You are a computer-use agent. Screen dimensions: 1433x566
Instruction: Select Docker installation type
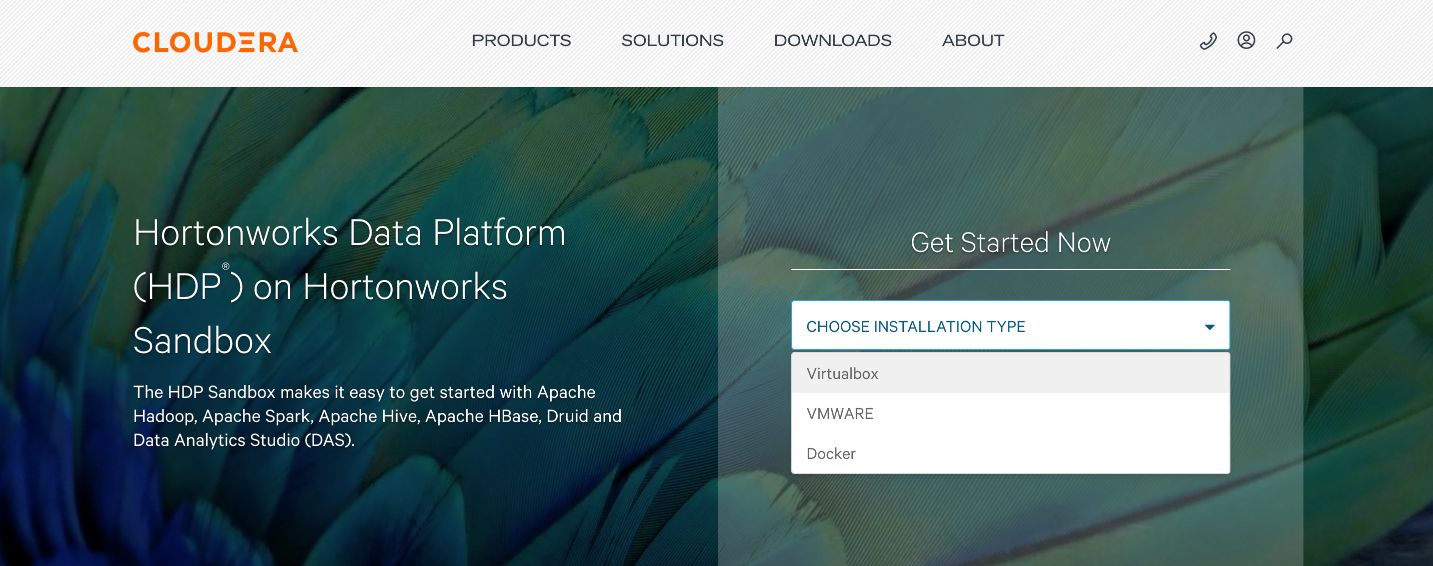1010,453
